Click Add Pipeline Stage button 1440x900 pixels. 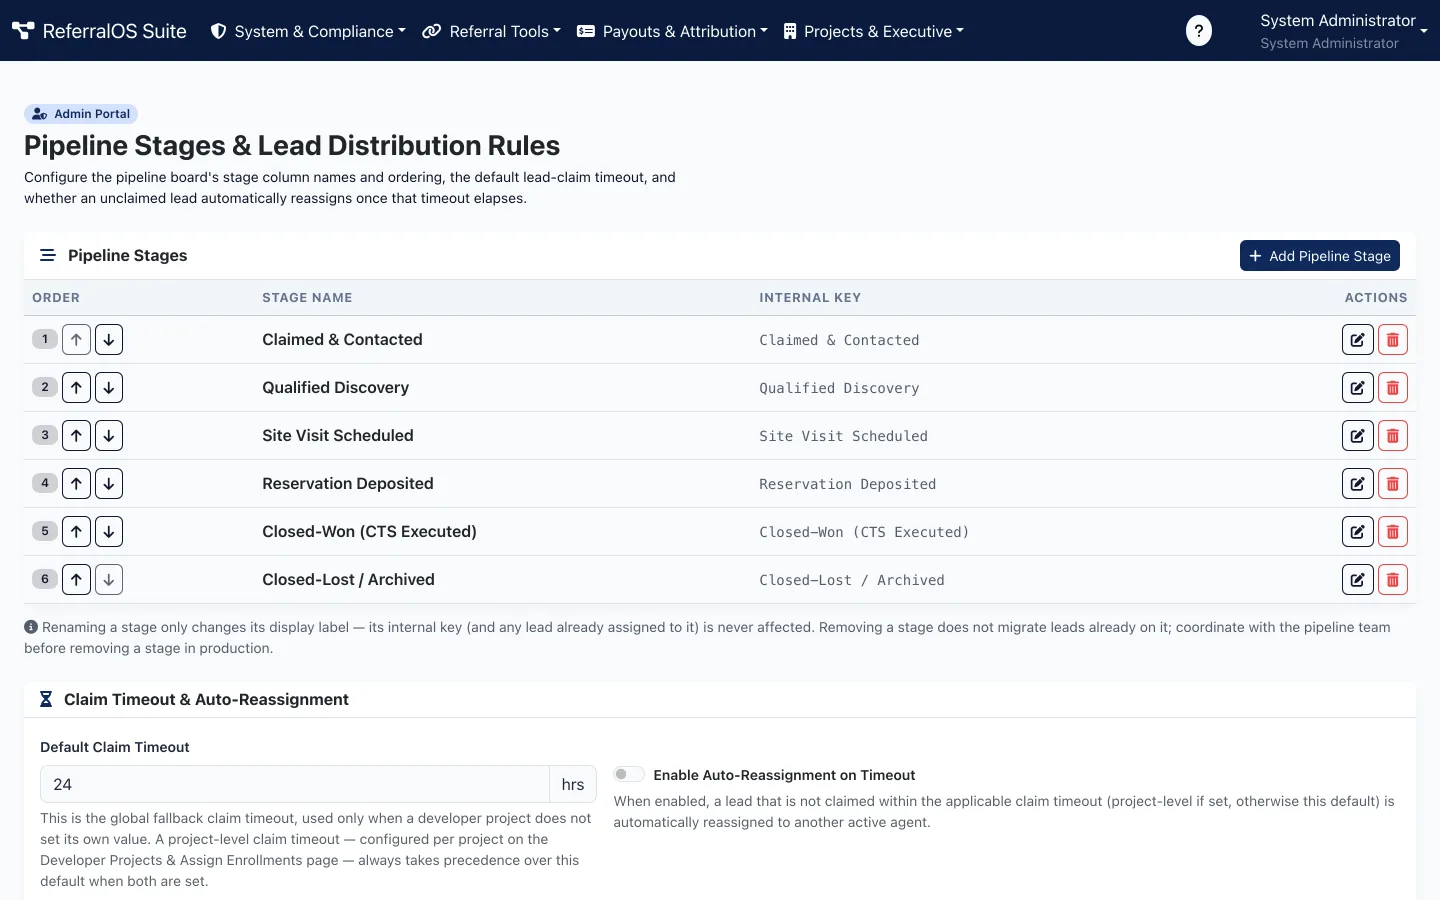point(1319,256)
